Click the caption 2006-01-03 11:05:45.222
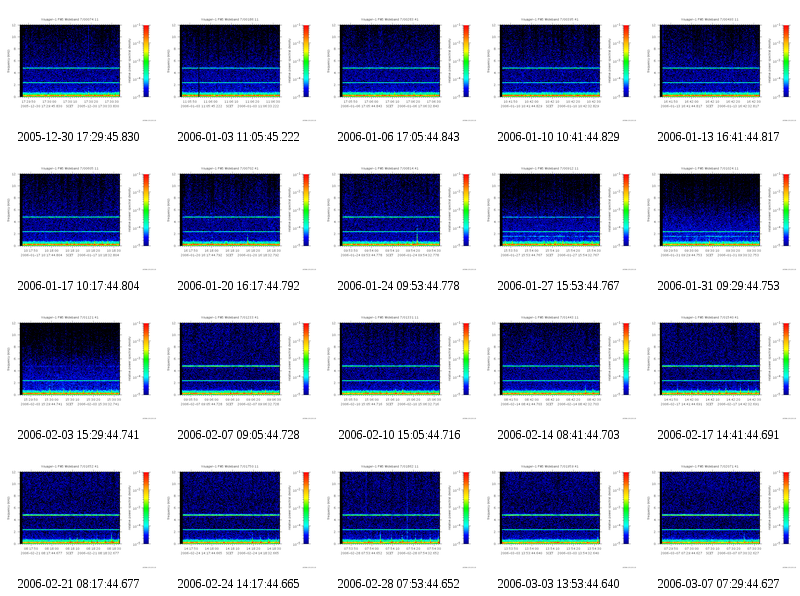The height and width of the screenshot is (596, 800). pyautogui.click(x=238, y=137)
